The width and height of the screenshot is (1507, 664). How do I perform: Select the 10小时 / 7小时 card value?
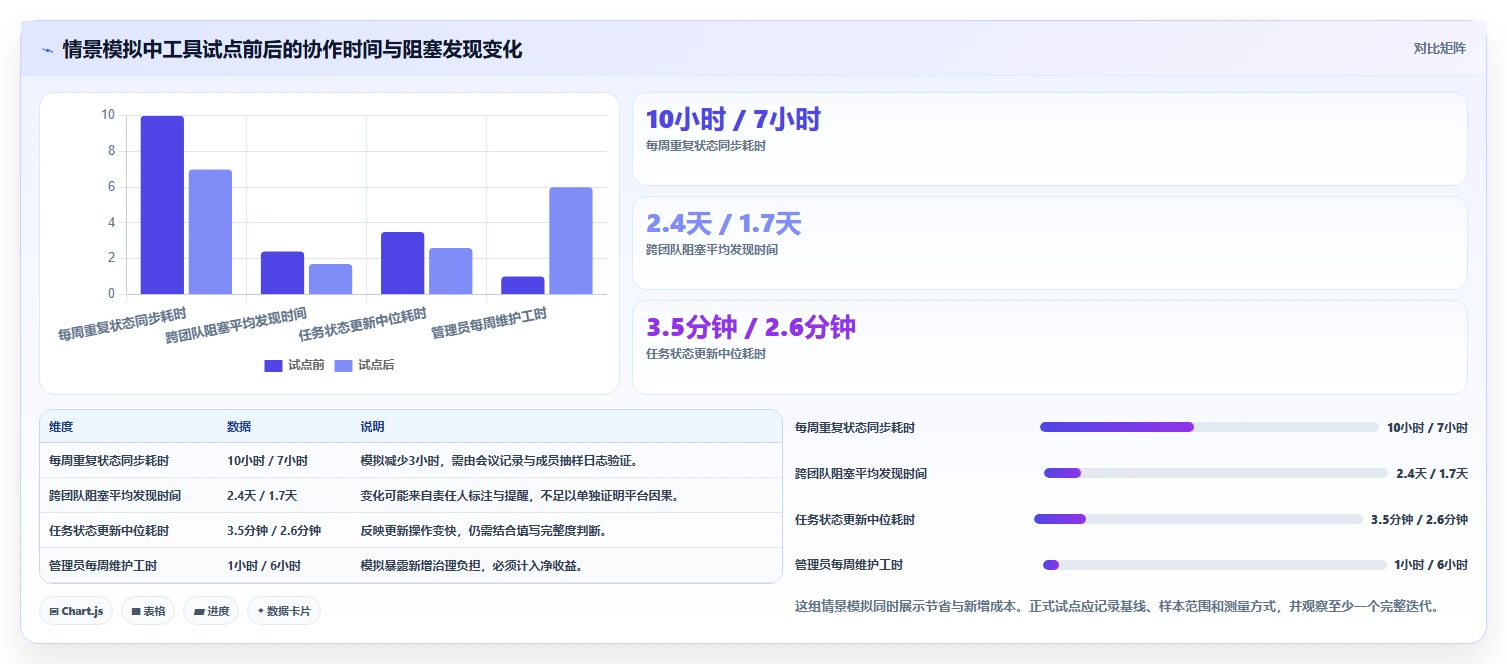click(733, 120)
